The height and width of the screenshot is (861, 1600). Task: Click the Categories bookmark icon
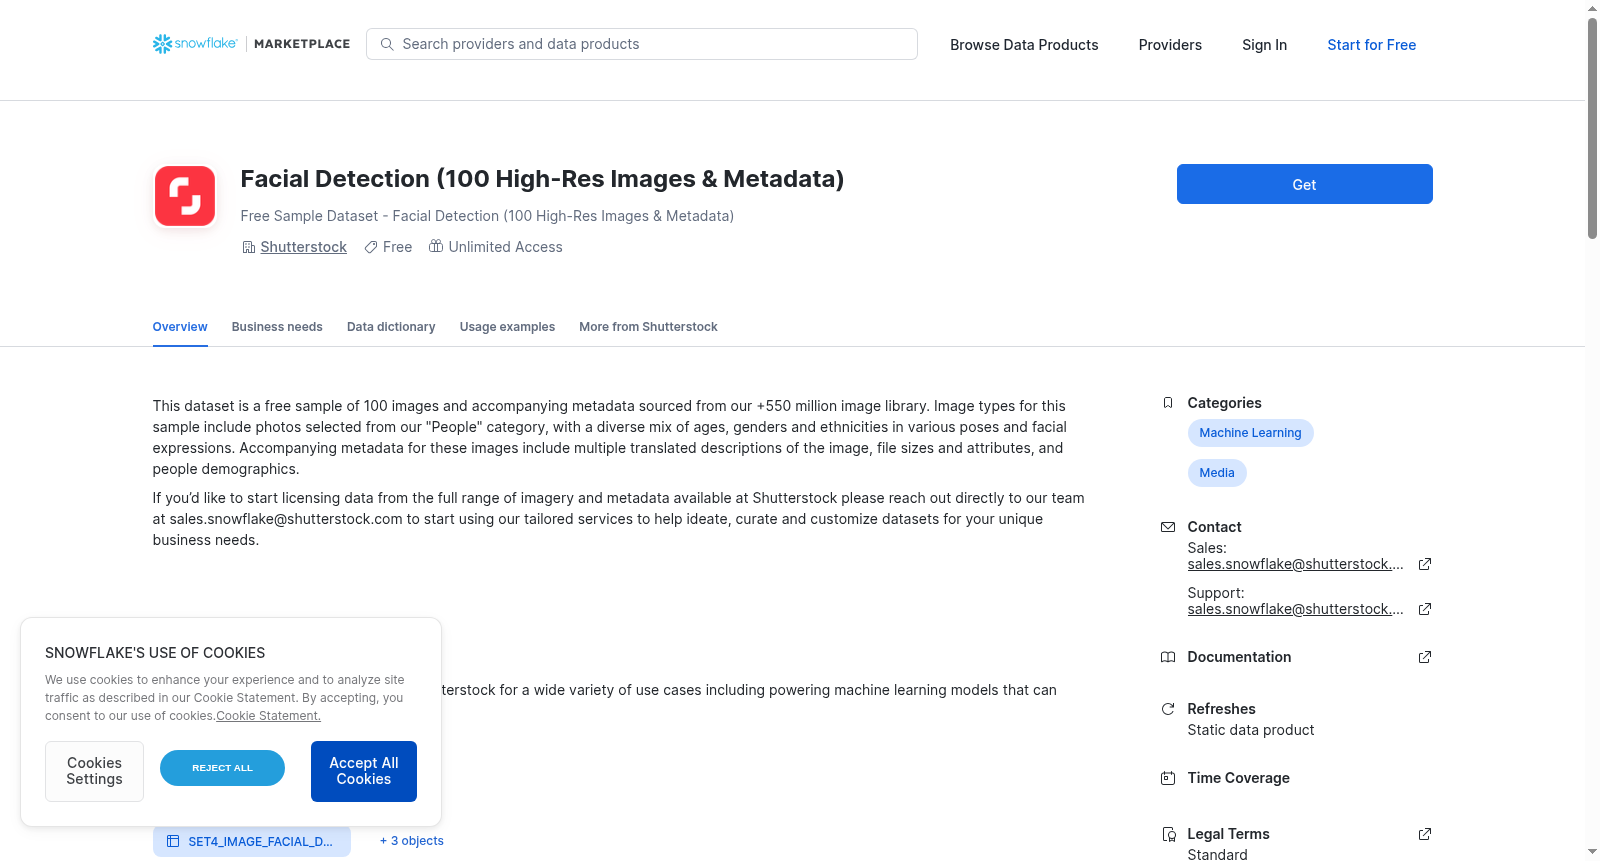1168,403
